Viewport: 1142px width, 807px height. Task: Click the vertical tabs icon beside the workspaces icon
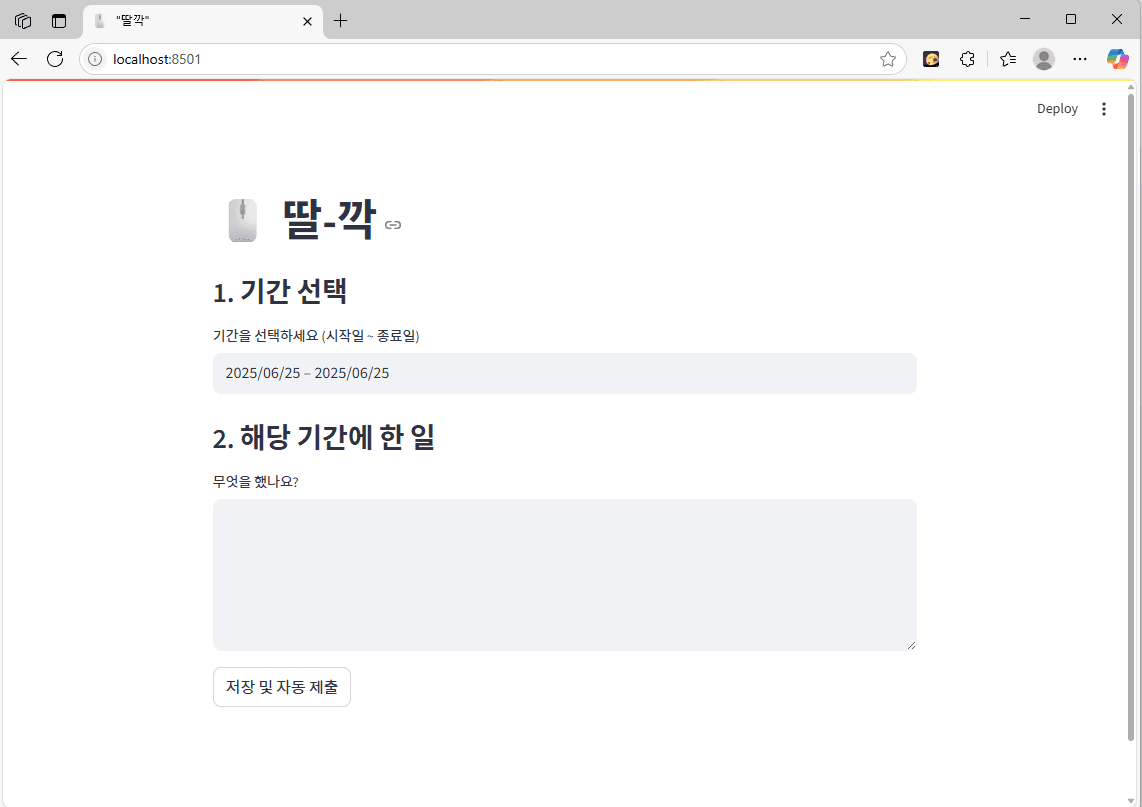click(58, 20)
